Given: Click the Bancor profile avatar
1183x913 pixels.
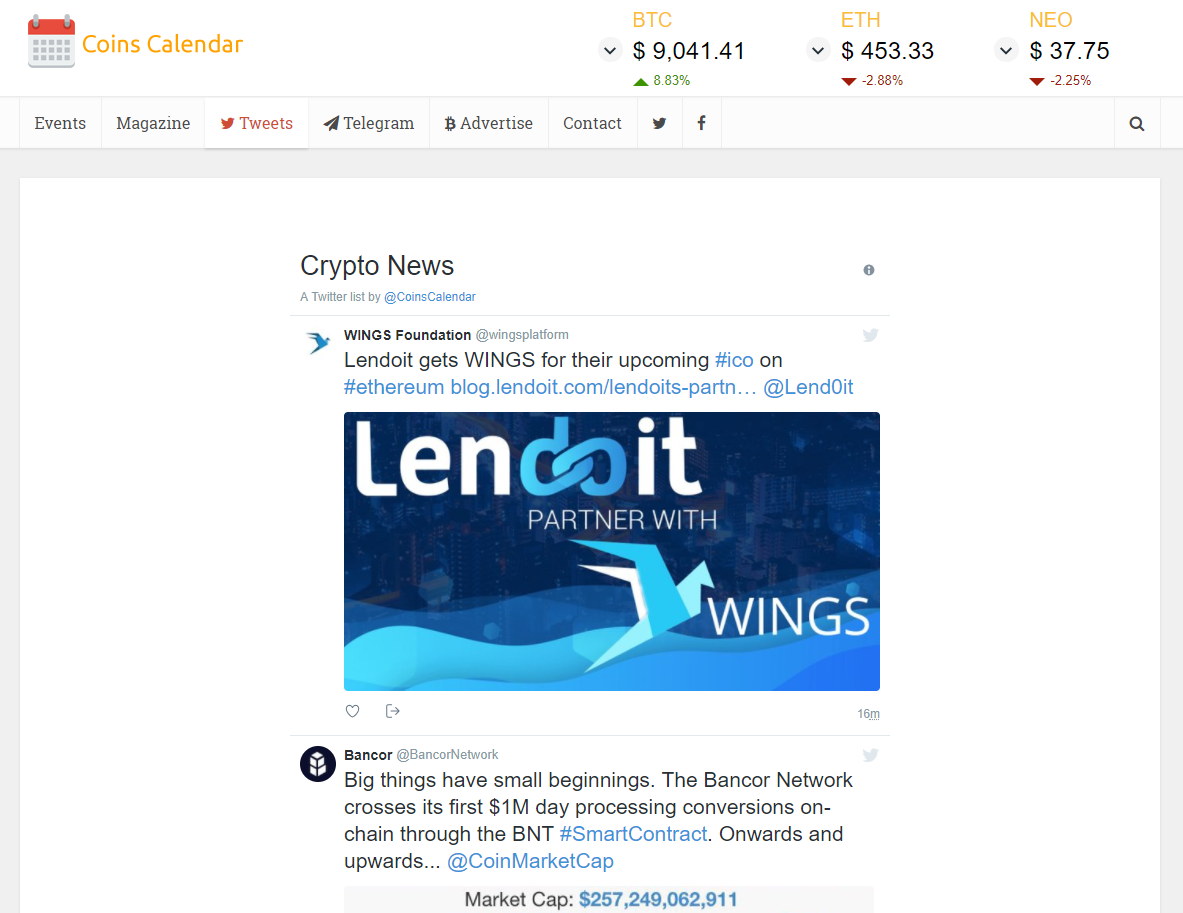Looking at the screenshot, I should tap(317, 764).
